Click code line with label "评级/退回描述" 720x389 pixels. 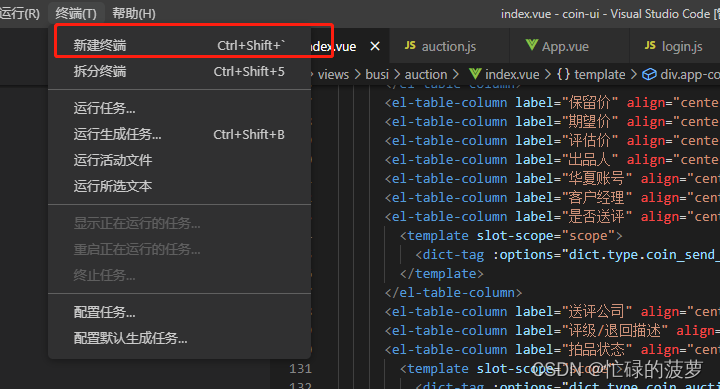(552, 331)
